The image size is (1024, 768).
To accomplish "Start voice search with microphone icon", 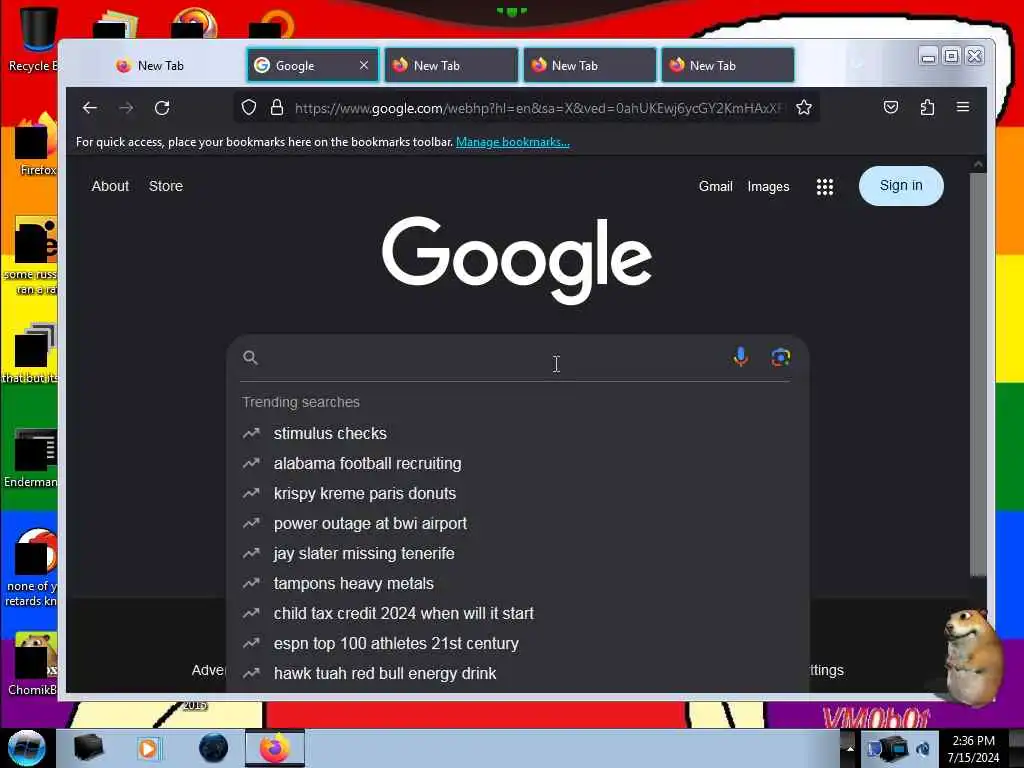I will point(741,357).
